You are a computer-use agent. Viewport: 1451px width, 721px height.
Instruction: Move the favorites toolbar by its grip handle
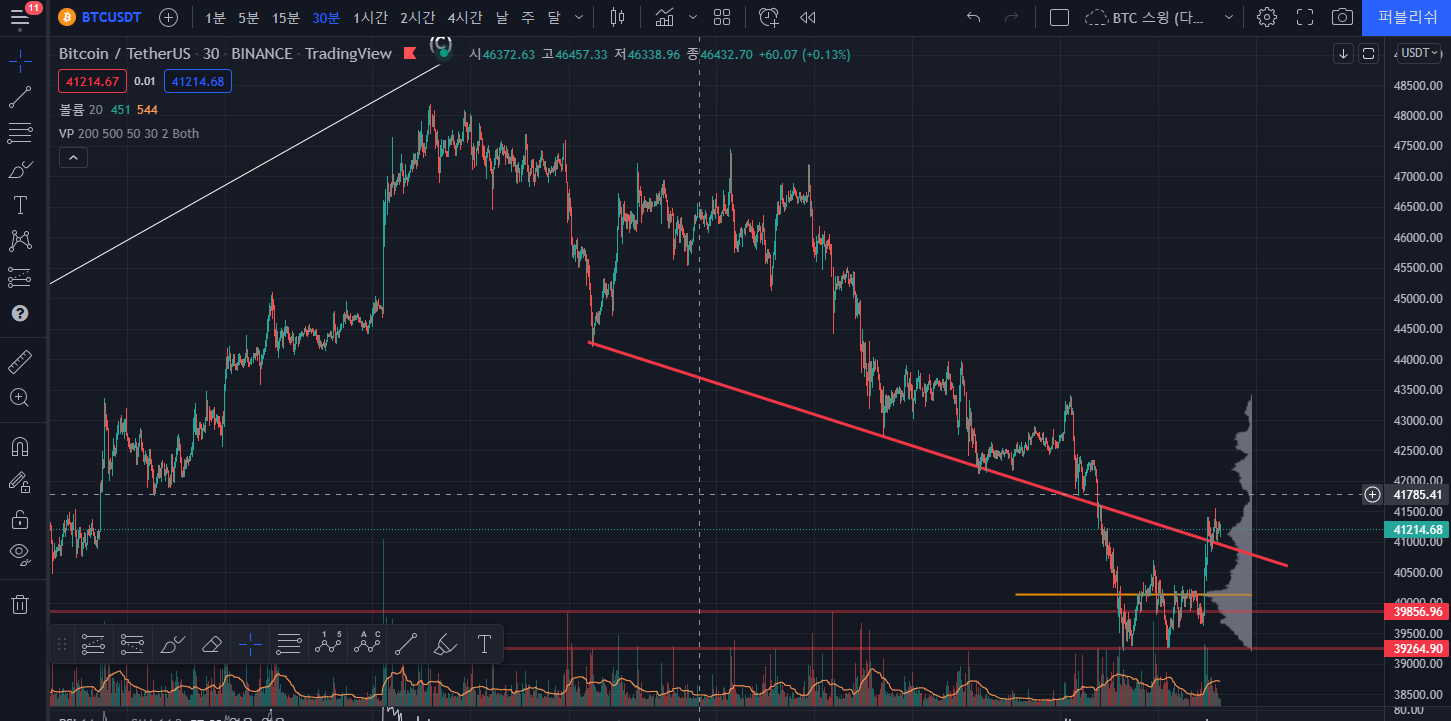coord(62,645)
